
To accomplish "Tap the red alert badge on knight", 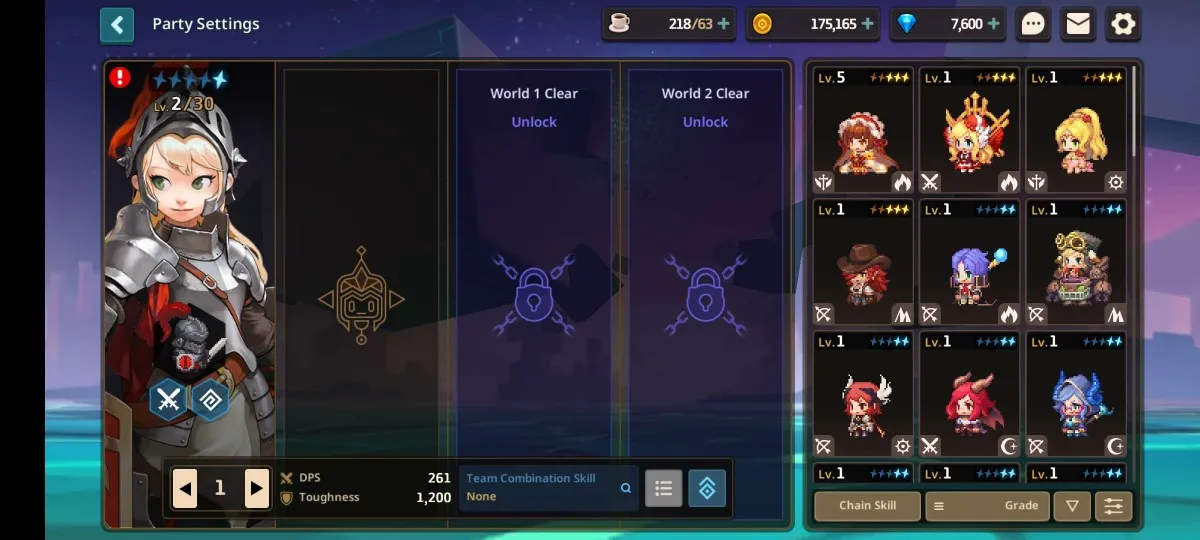I will (120, 77).
